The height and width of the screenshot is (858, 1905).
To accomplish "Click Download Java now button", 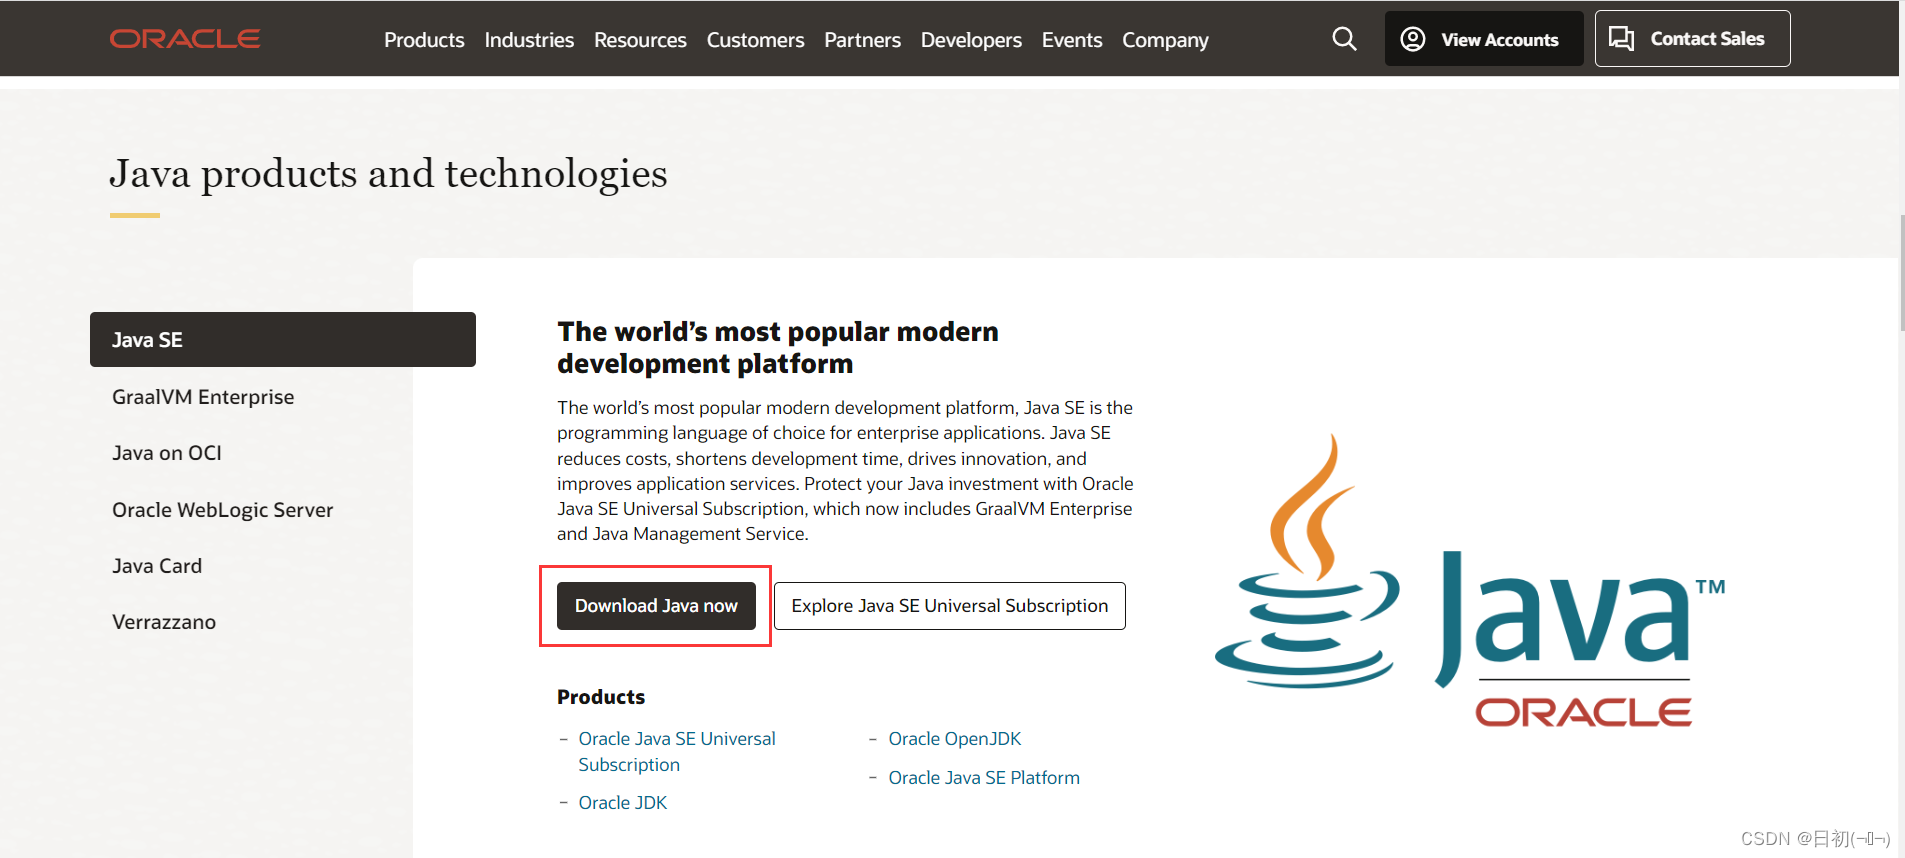I will pos(656,606).
